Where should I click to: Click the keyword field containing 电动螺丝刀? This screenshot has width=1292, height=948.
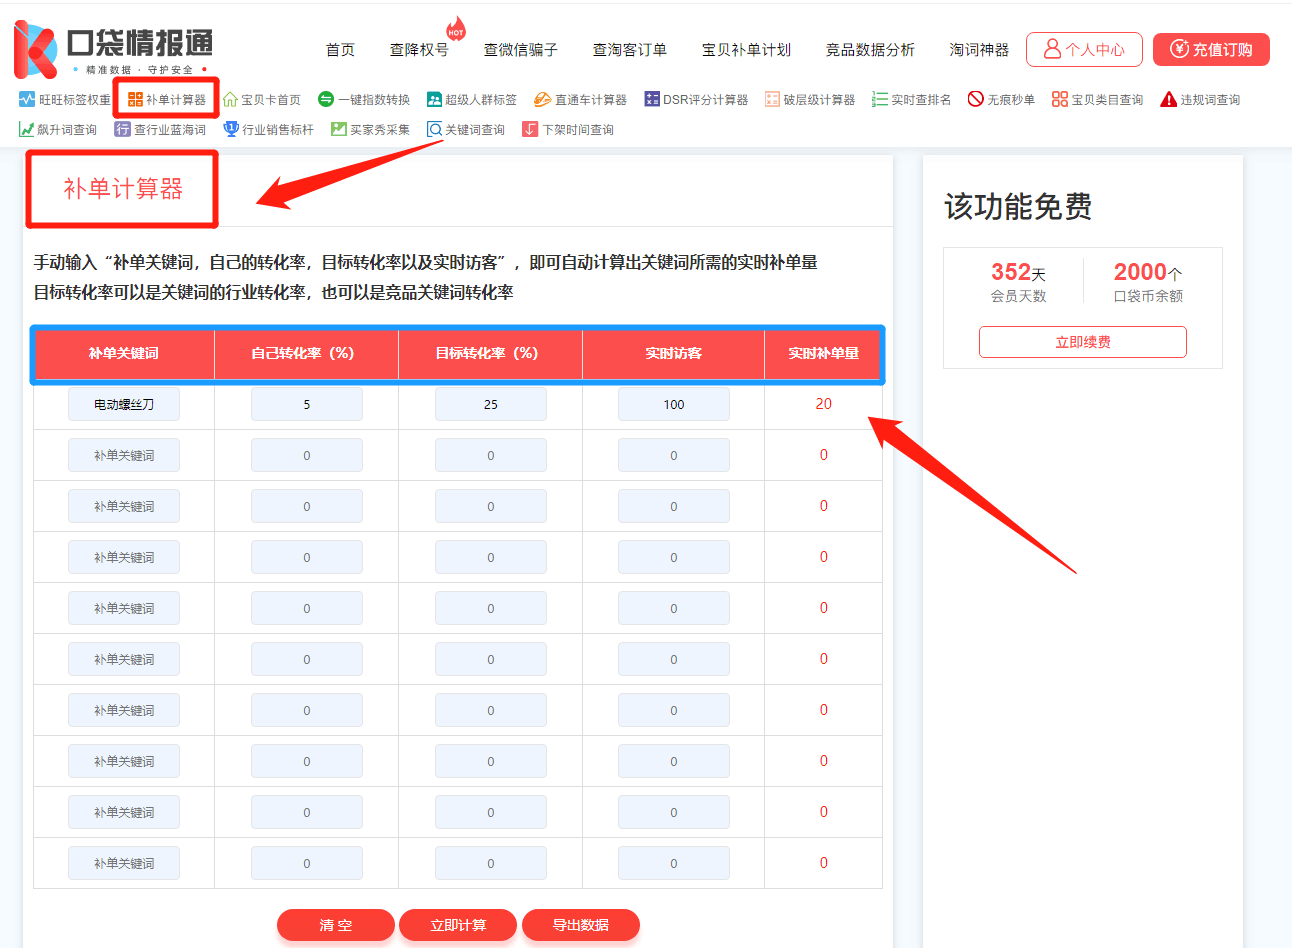124,404
